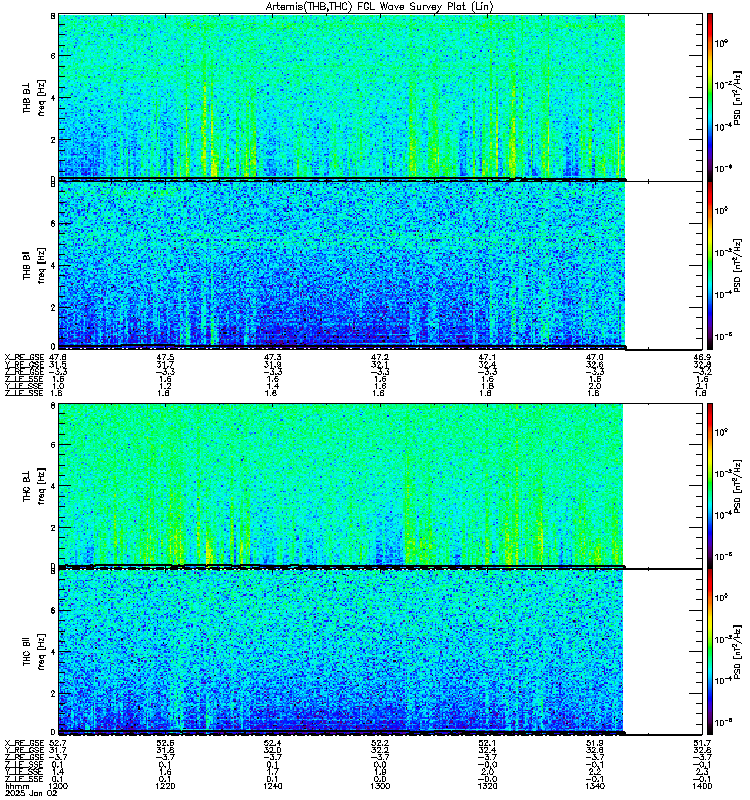Image resolution: width=750 pixels, height=800 pixels.
Task: Click the time label 1320
Action: pyautogui.click(x=487, y=786)
